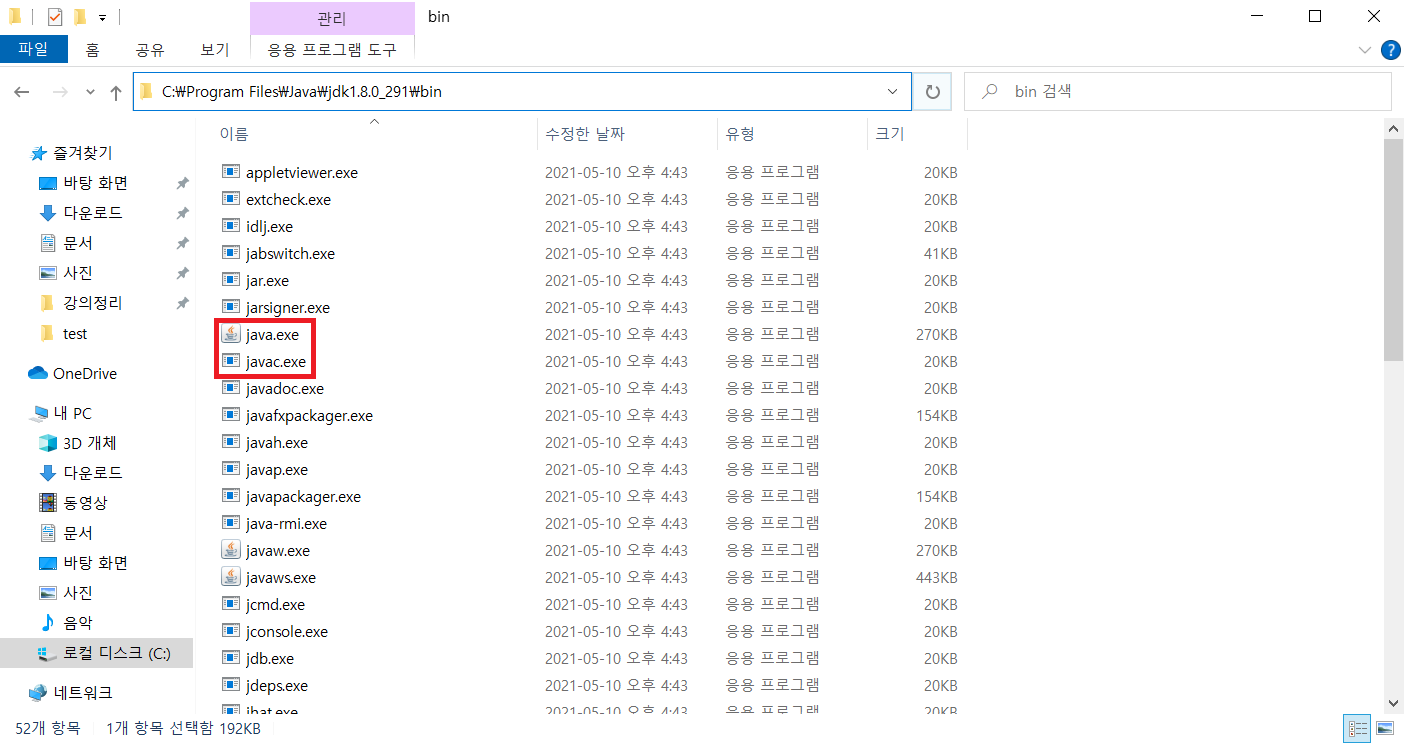
Task: Click the new folder icon in title bar
Action: click(x=80, y=17)
